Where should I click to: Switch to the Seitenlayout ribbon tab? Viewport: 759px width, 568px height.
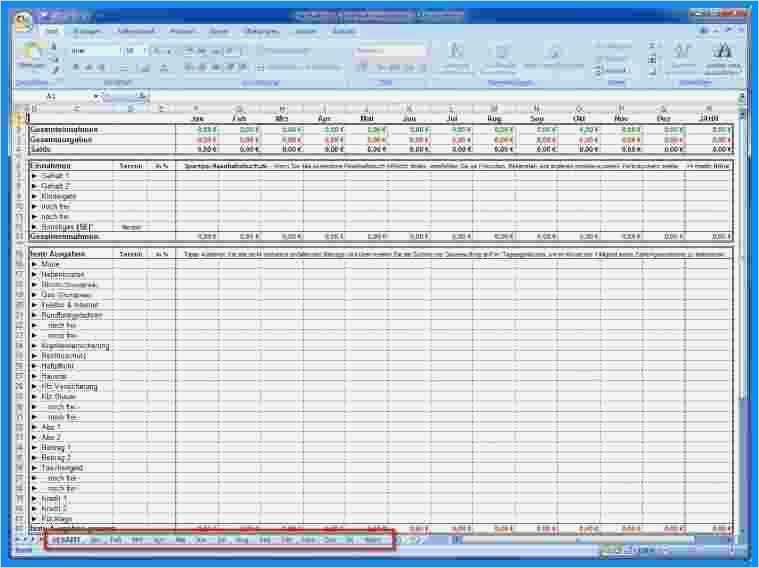[x=136, y=31]
